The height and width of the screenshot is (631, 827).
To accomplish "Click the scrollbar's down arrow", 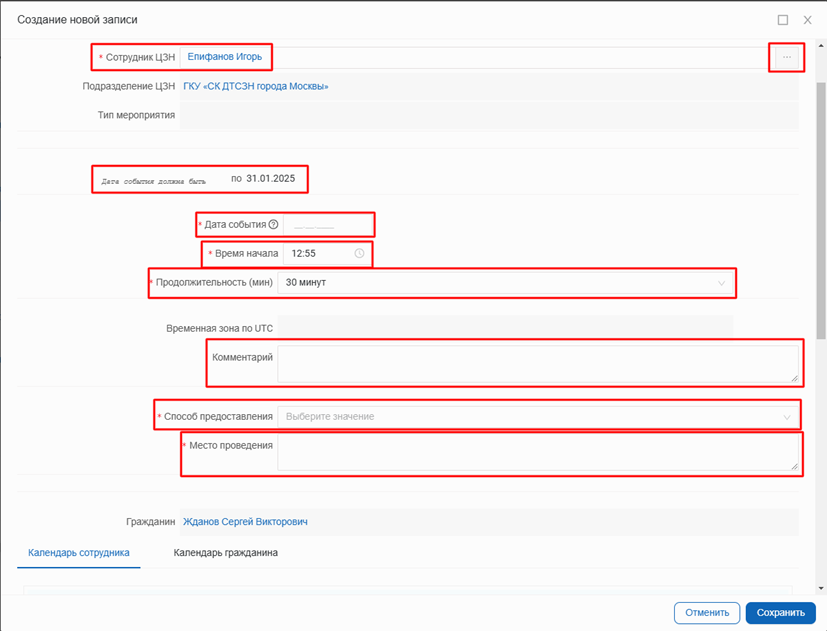I will [821, 588].
